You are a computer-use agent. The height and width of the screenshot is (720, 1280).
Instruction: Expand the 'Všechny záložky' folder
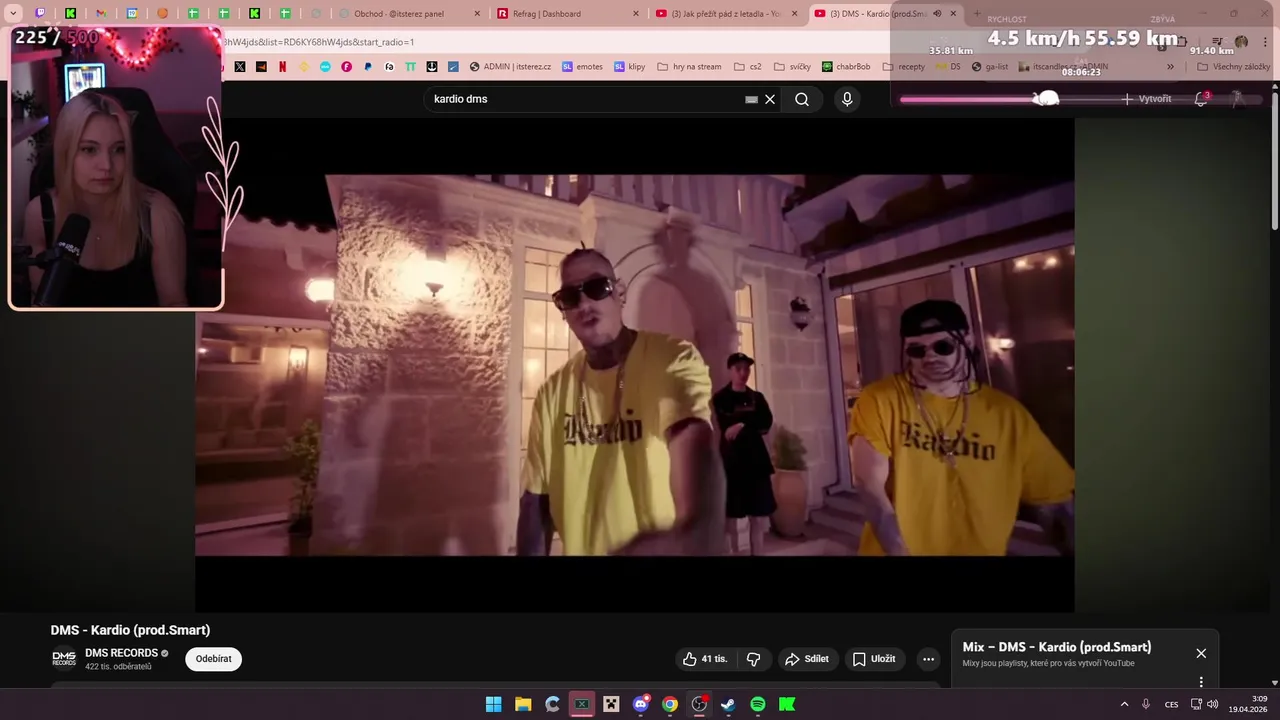pyautogui.click(x=1233, y=67)
